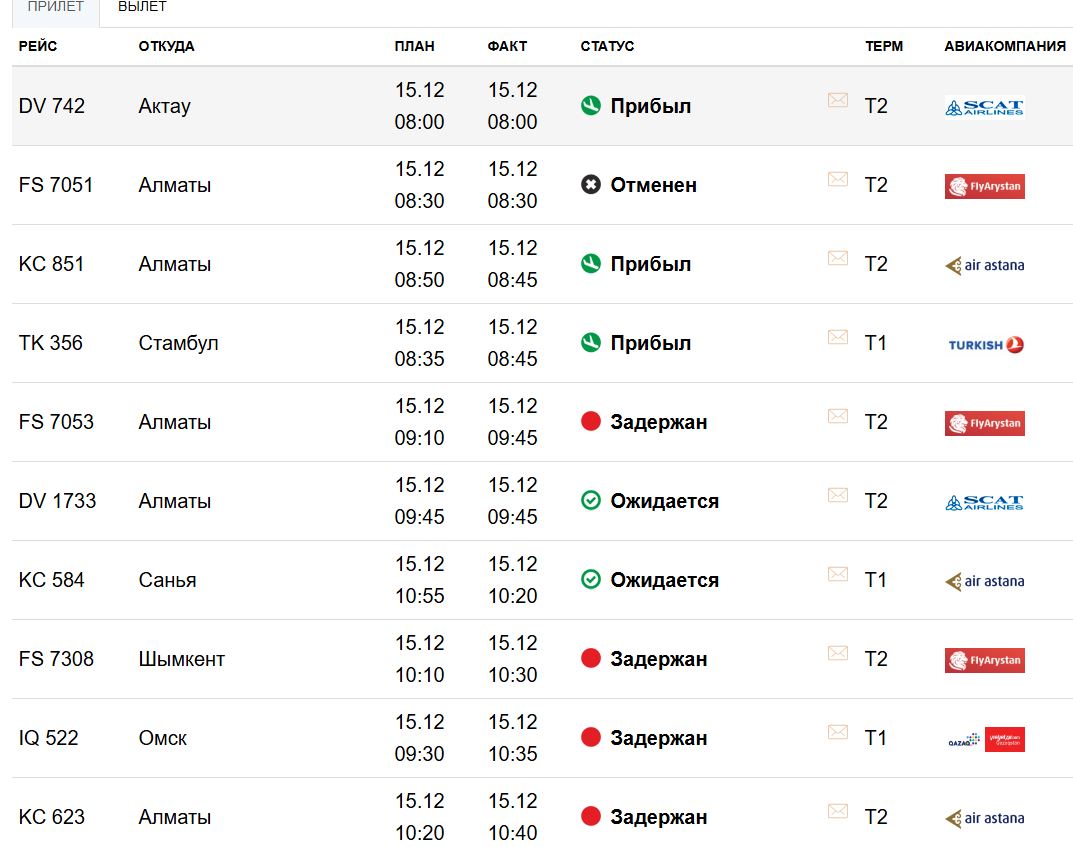Click the red delayed icon for FS 7053
1073x847 pixels.
[591, 422]
